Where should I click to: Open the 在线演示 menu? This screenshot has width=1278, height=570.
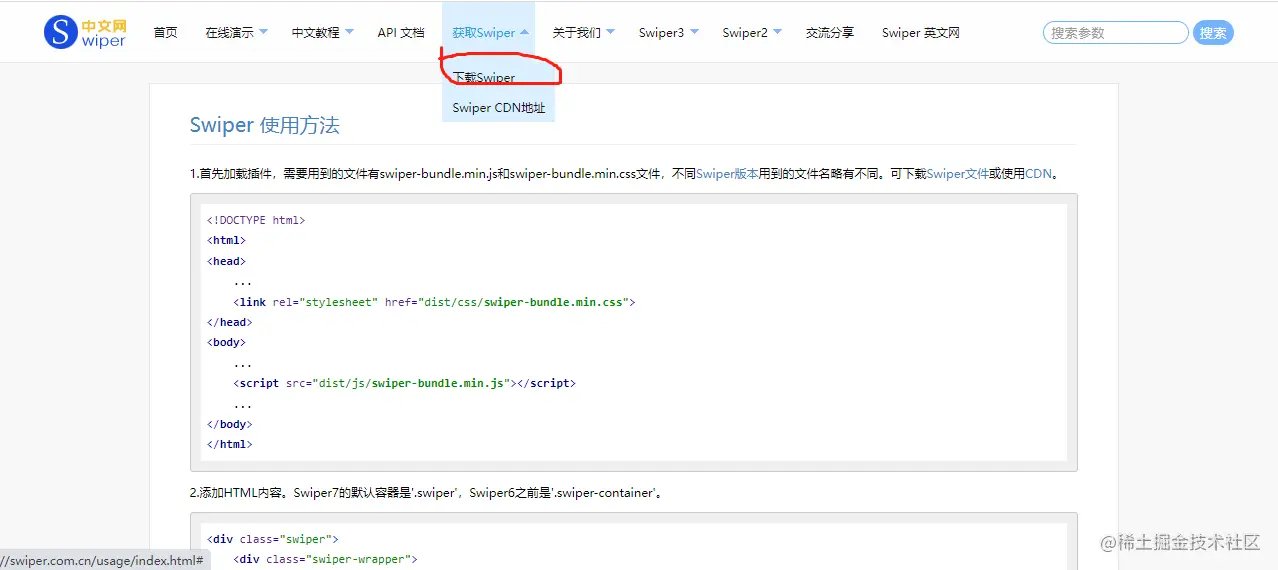pos(229,33)
